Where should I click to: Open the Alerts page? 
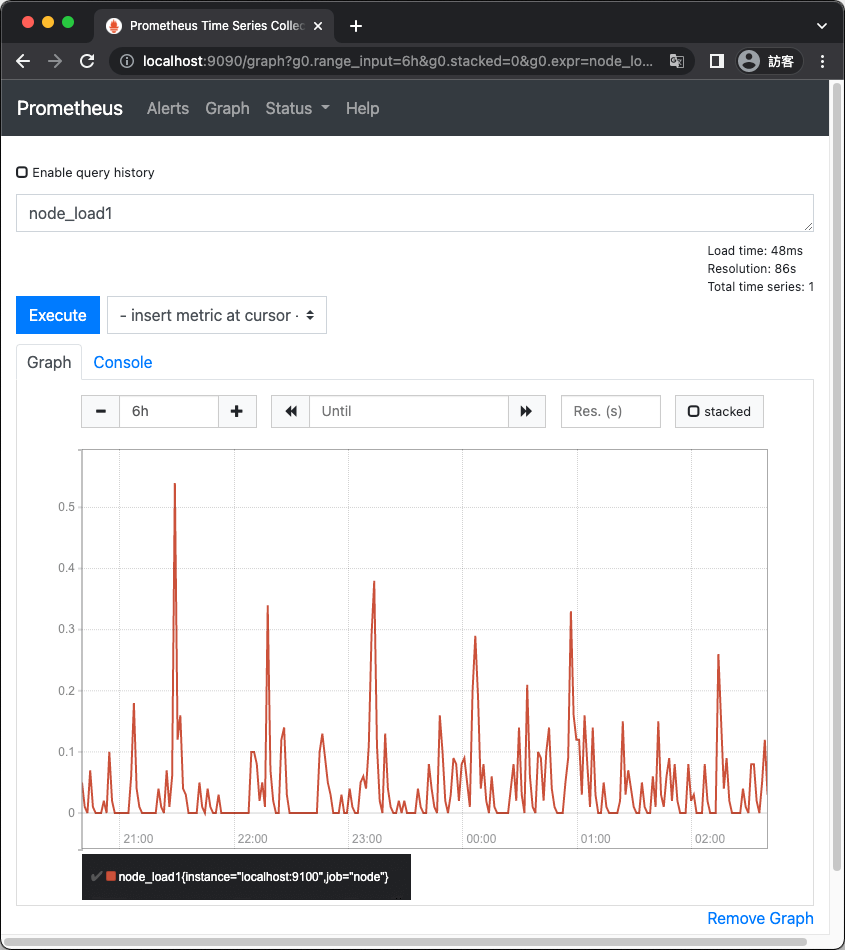pyautogui.click(x=168, y=108)
